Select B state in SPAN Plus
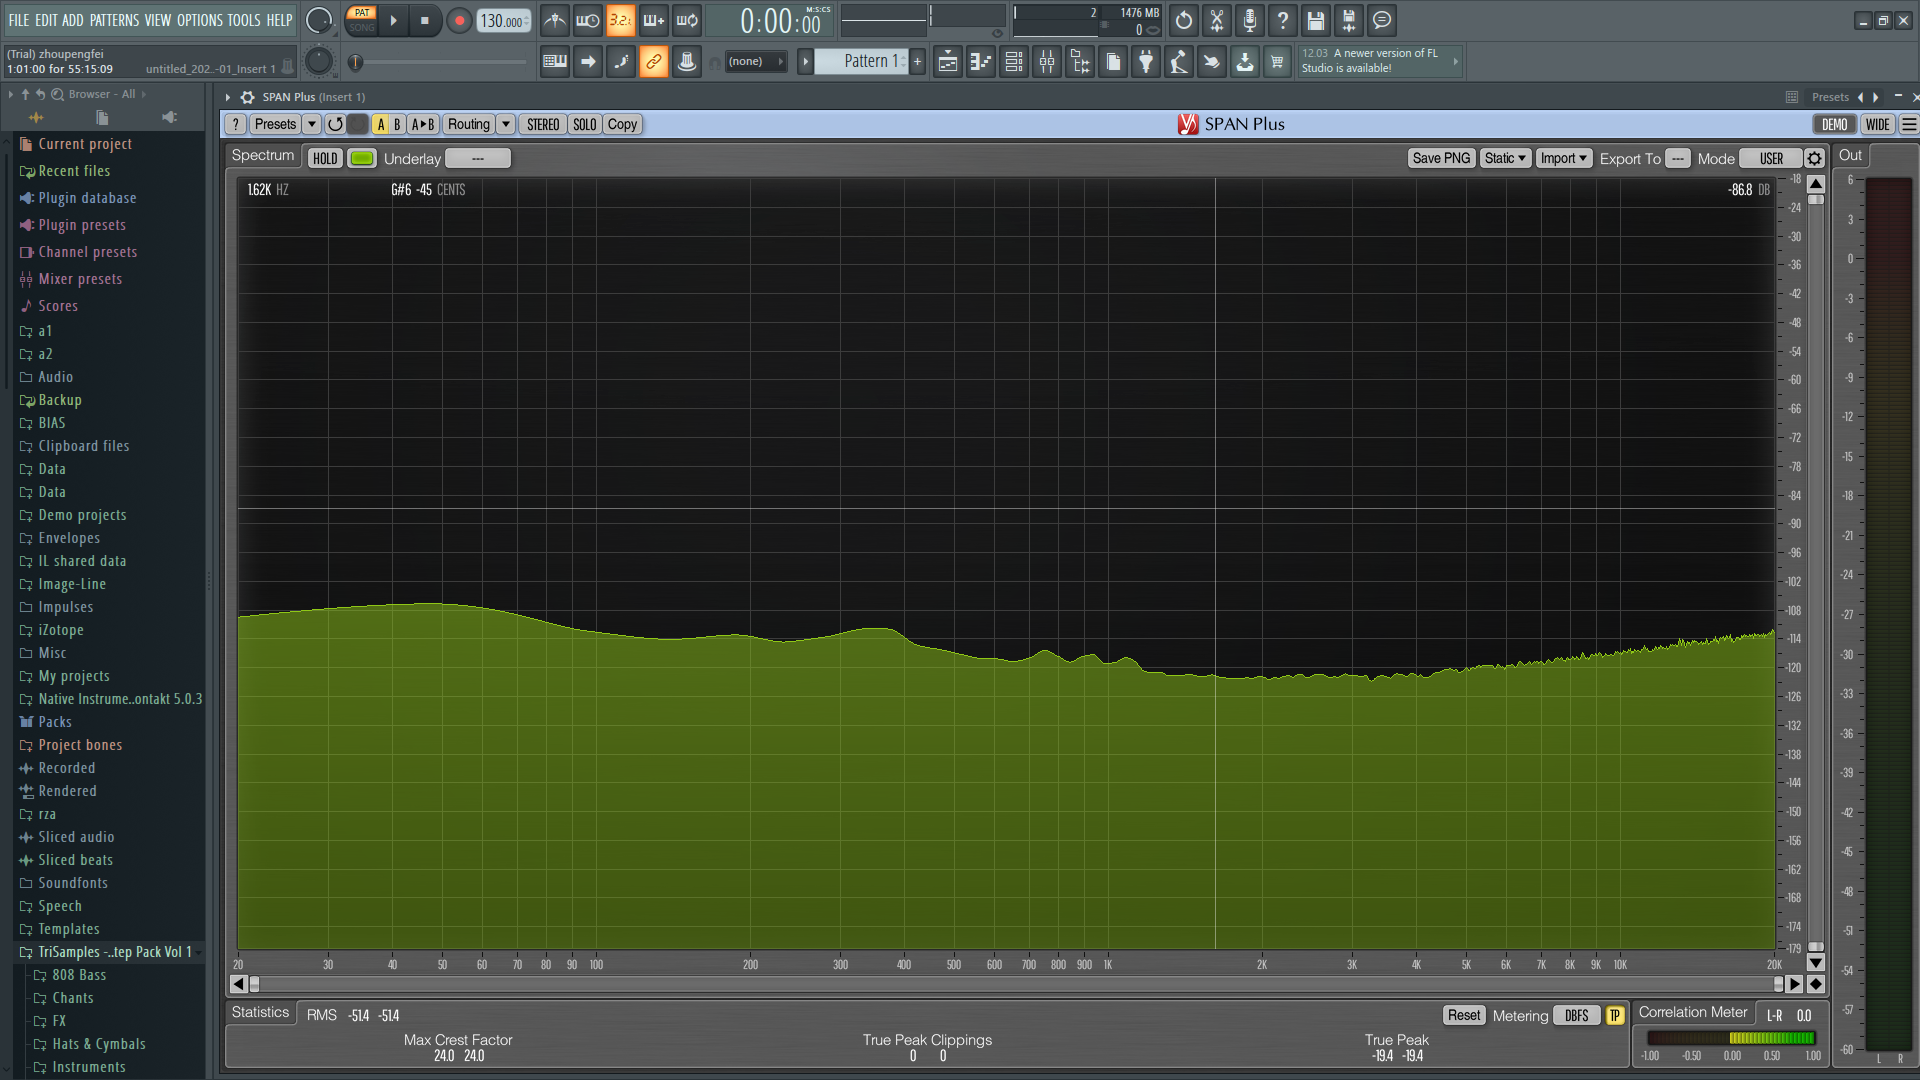Image resolution: width=1920 pixels, height=1080 pixels. [397, 124]
